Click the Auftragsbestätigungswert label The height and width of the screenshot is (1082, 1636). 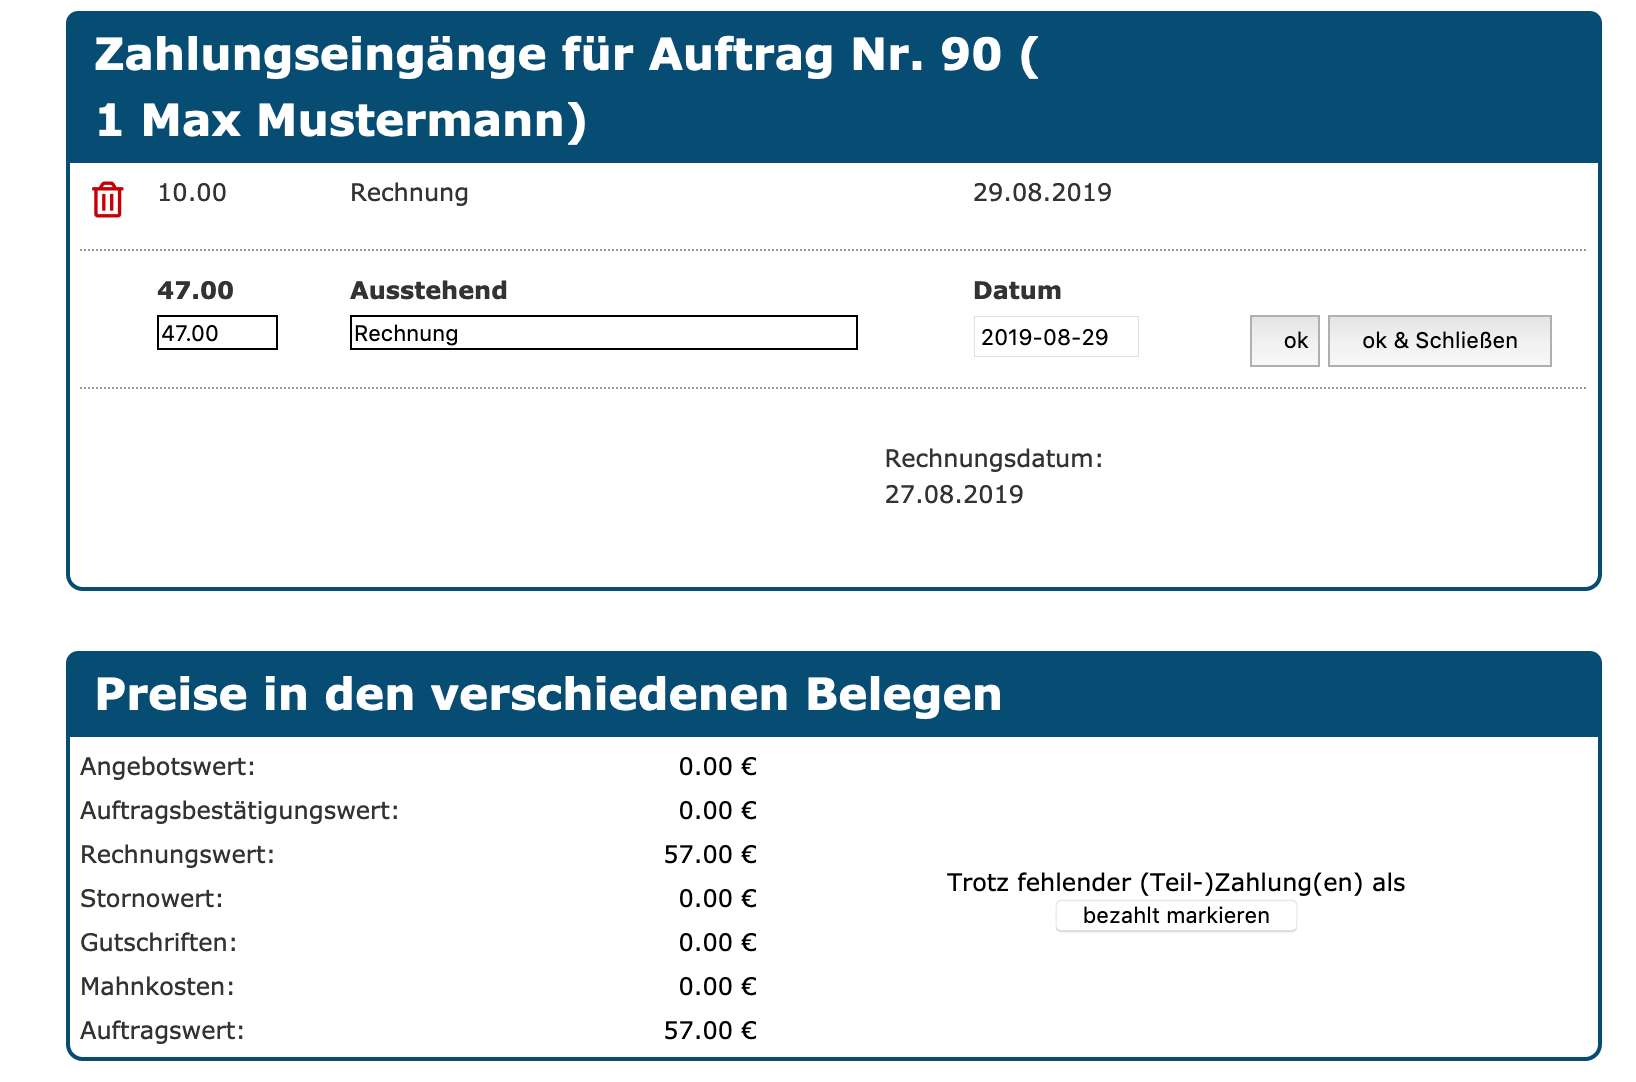tap(239, 811)
